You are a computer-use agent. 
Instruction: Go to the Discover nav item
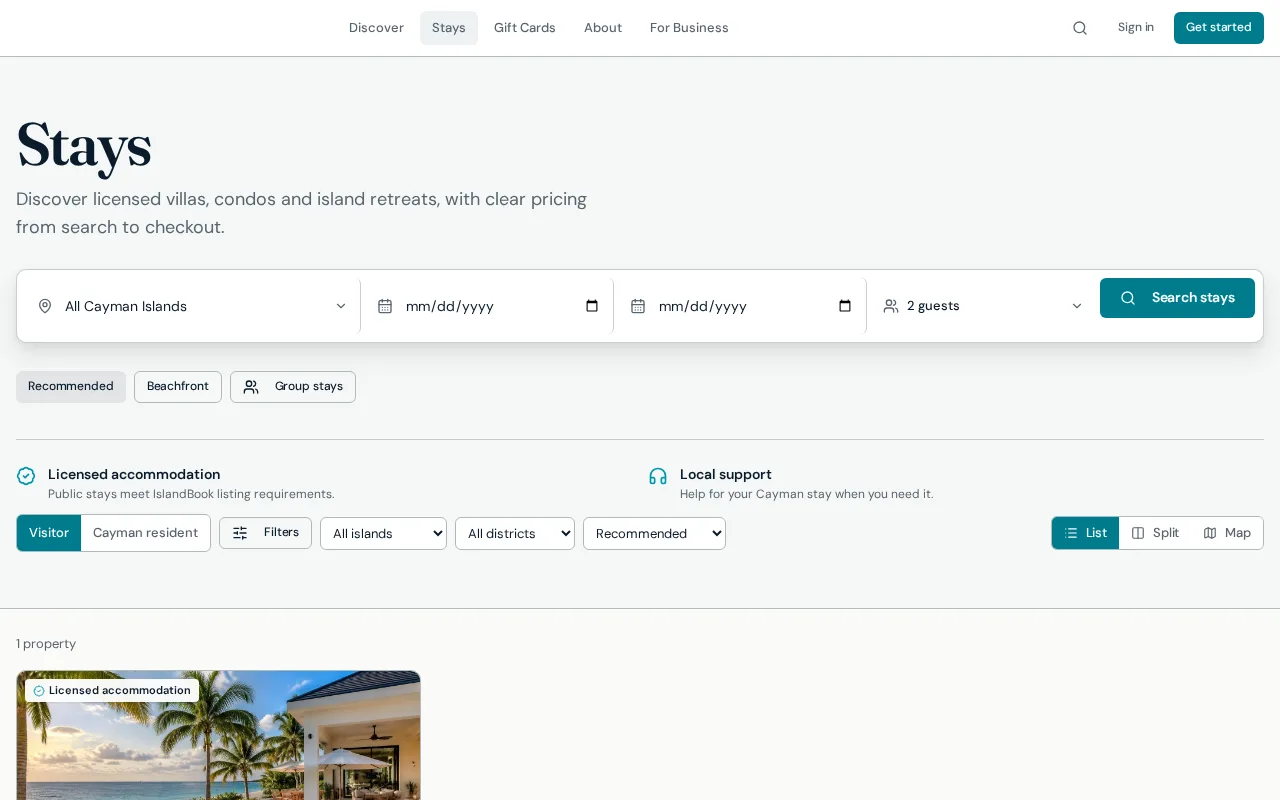click(x=376, y=28)
